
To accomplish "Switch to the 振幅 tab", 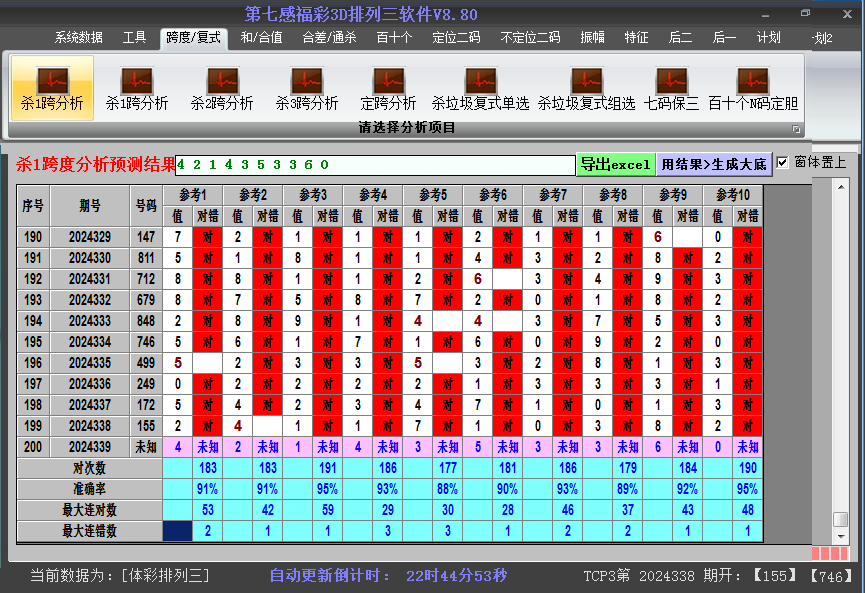I will point(592,38).
